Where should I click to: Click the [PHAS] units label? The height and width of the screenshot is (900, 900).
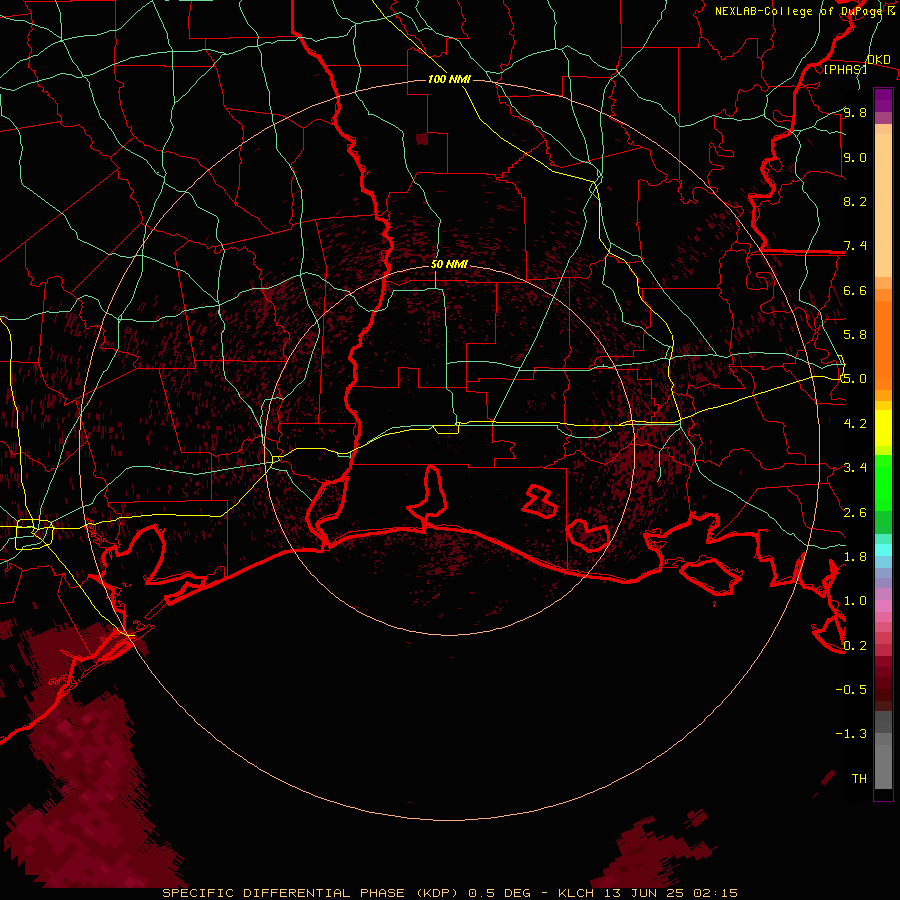pos(845,69)
